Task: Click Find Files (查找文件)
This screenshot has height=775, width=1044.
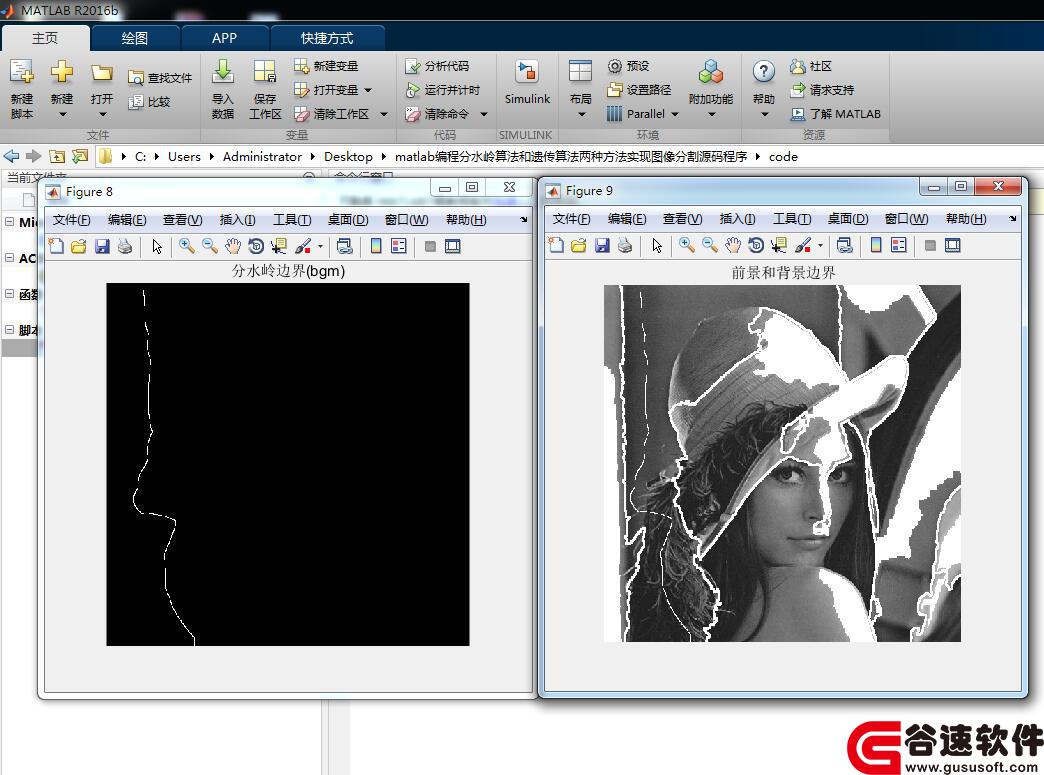Action: coord(160,78)
